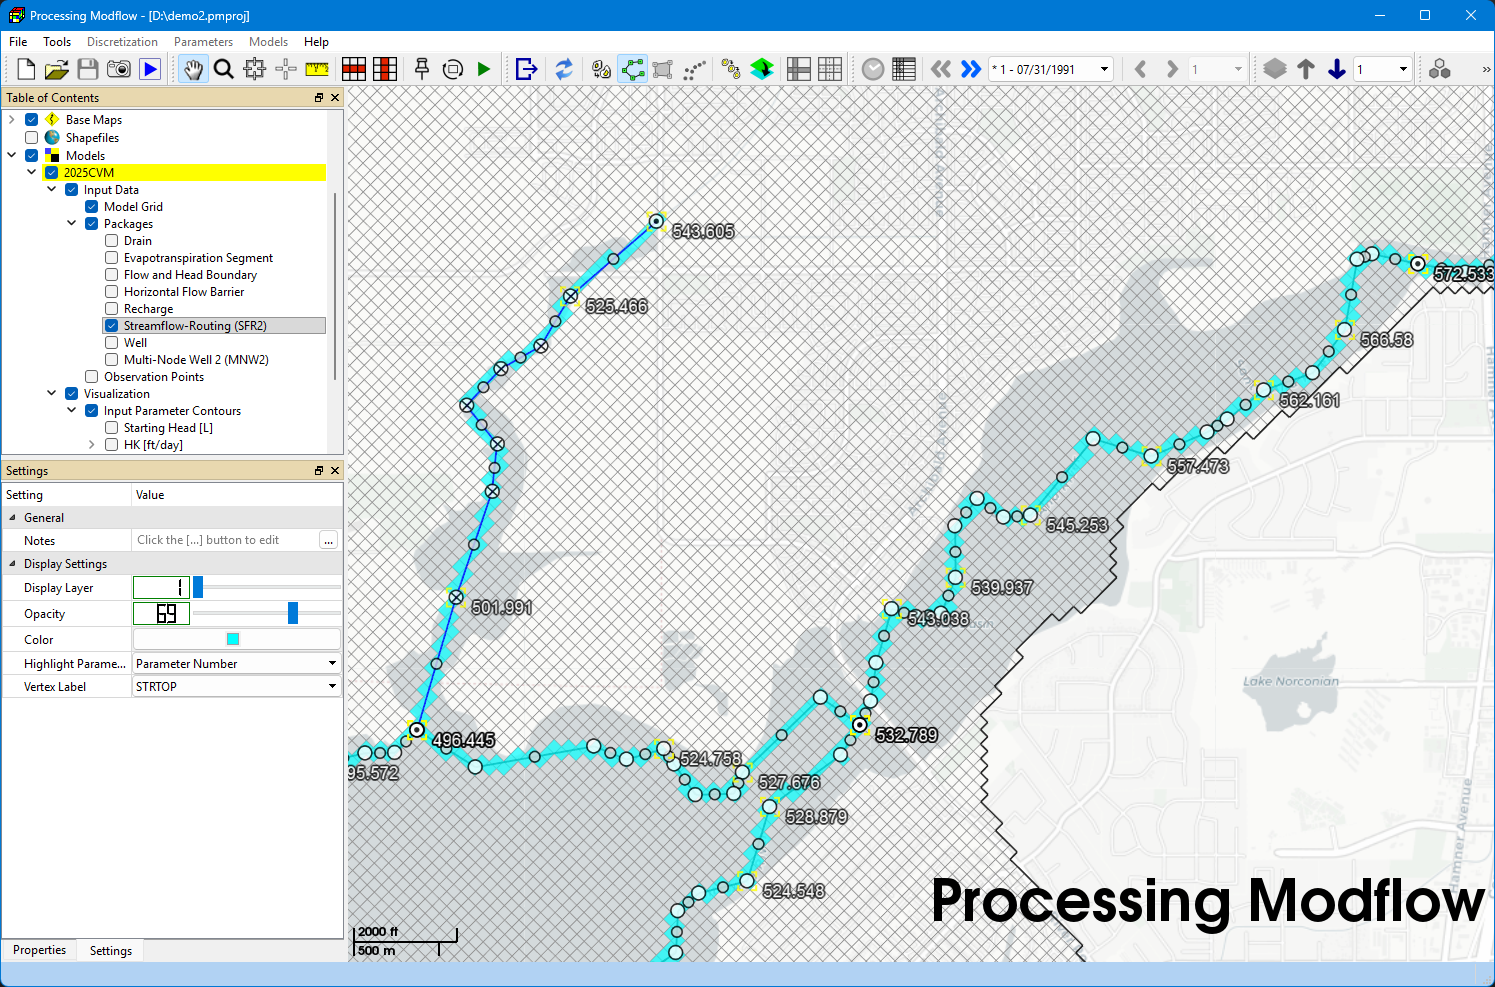Close the Table of Contents panel

coord(335,98)
